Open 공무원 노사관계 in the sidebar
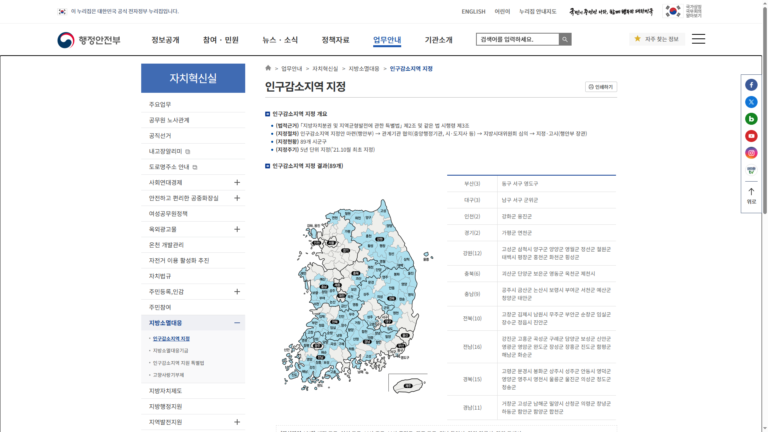Image resolution: width=768 pixels, height=432 pixels. (x=193, y=120)
